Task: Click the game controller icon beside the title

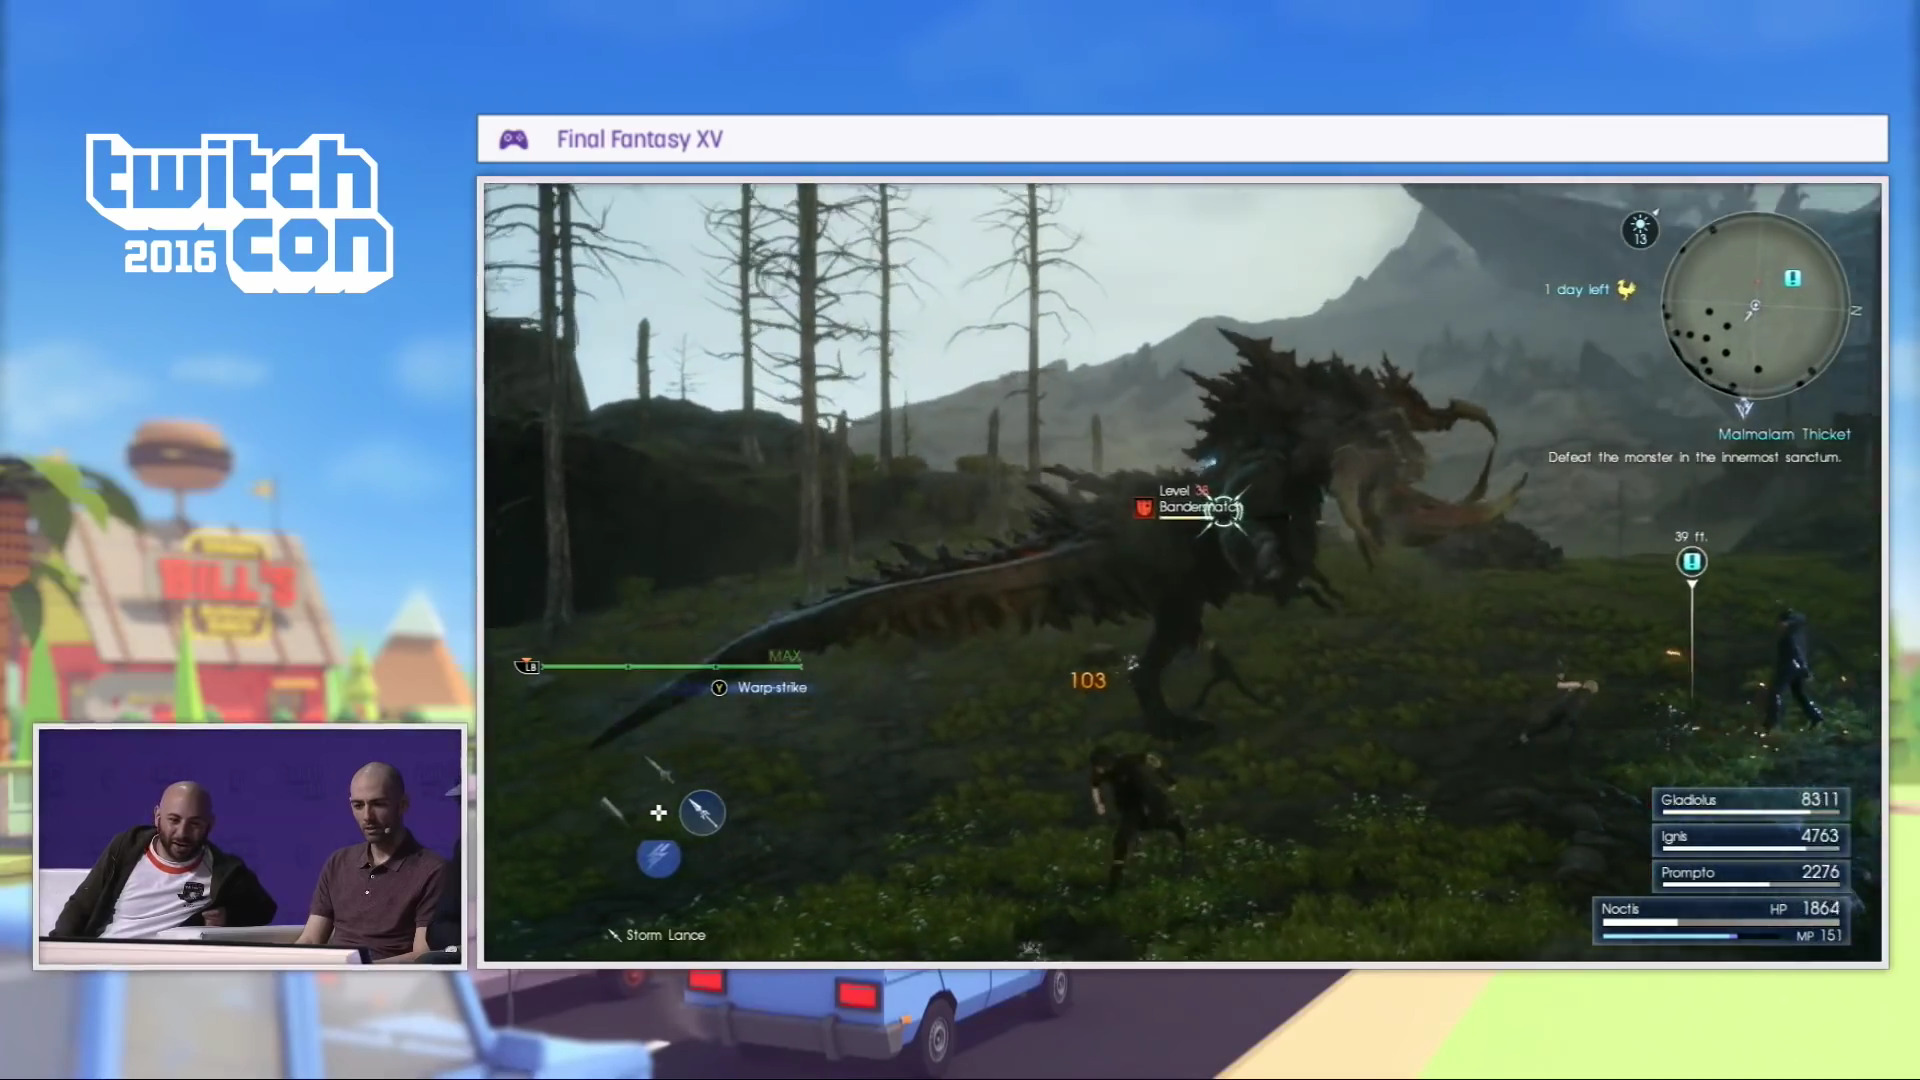Action: 513,139
